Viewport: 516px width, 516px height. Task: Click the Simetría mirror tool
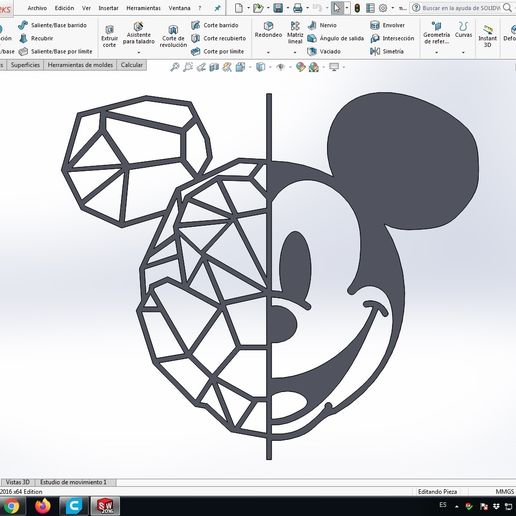coord(387,51)
